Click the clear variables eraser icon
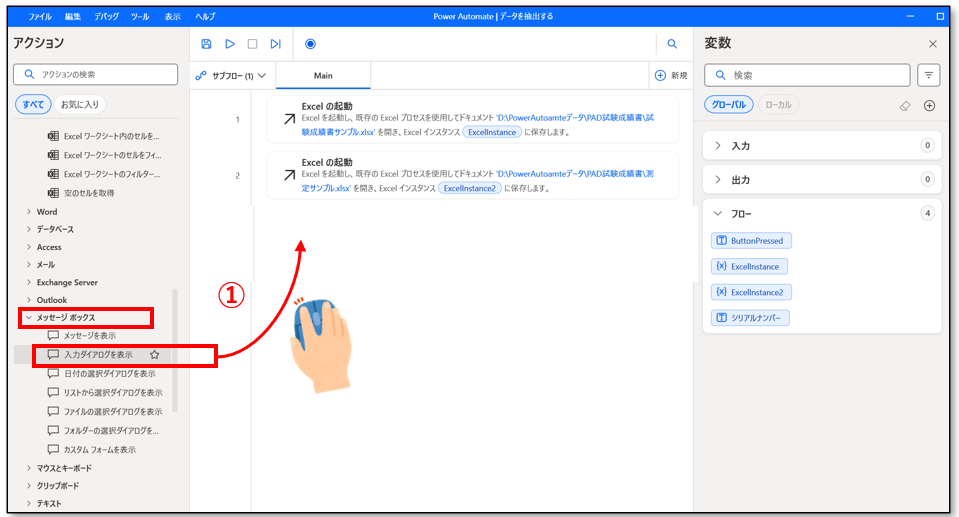The height and width of the screenshot is (517, 959). click(x=903, y=105)
